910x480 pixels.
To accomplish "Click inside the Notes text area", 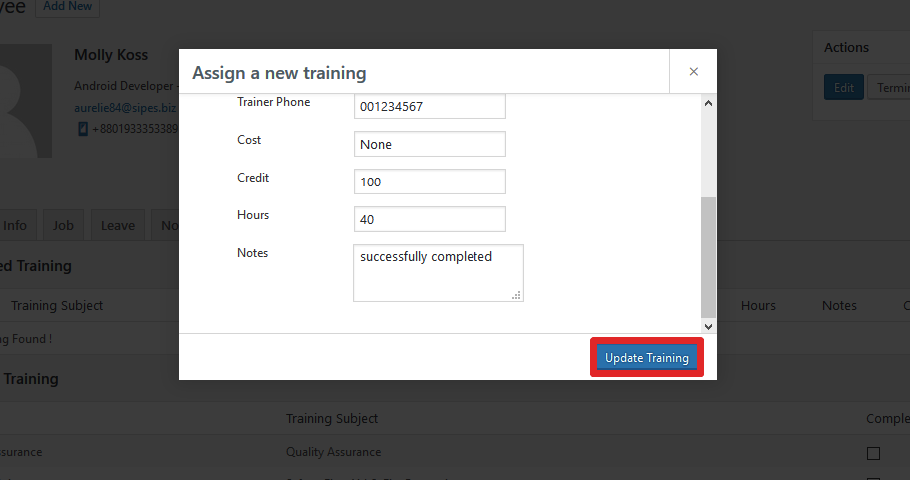I will pos(435,271).
